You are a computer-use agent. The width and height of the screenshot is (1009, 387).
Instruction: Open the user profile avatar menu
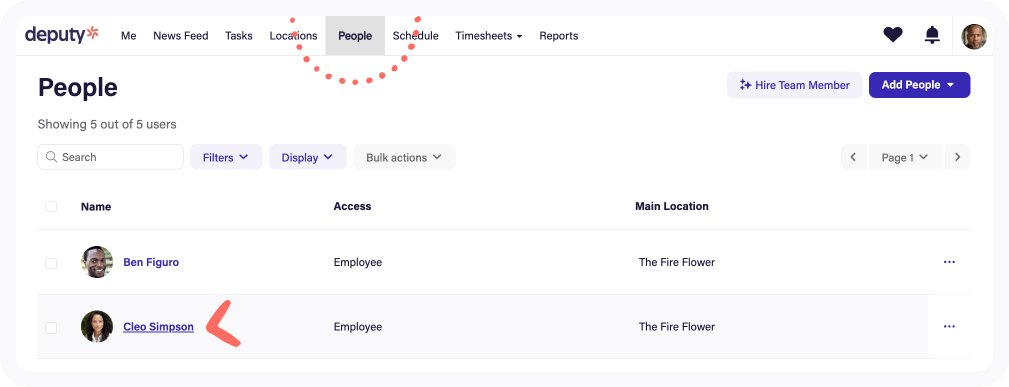(974, 37)
